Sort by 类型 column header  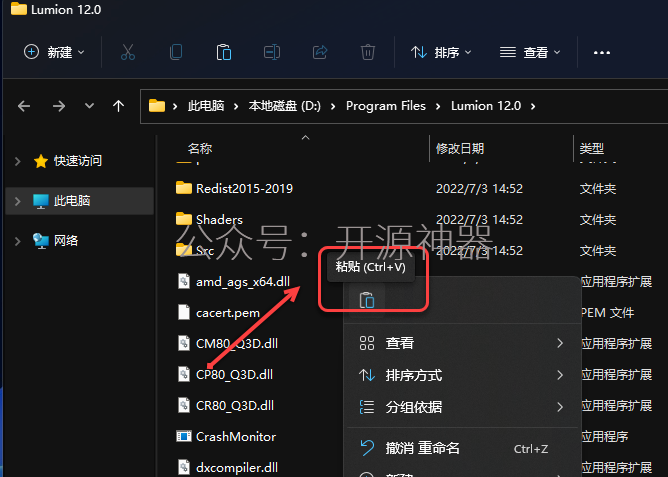click(591, 148)
